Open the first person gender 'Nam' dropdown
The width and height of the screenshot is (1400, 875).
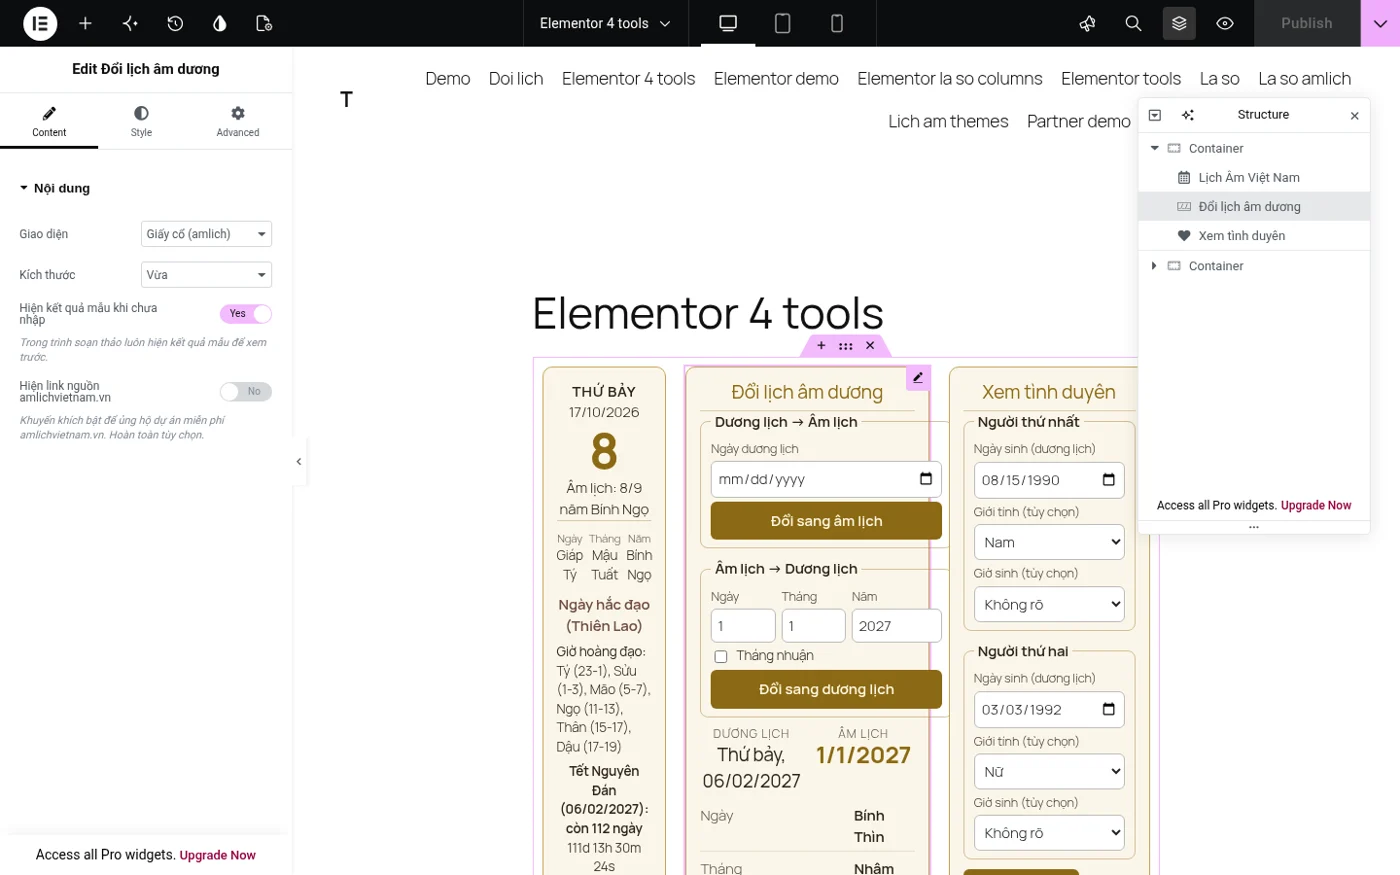1049,542
